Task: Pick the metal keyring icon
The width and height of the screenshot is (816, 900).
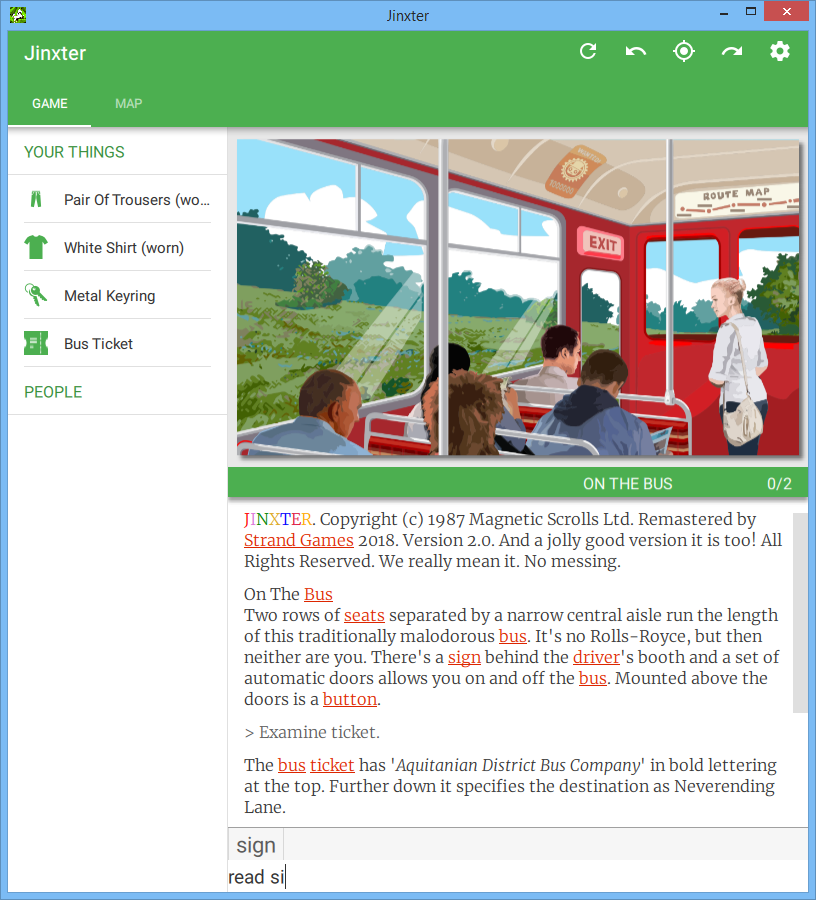Action: (x=36, y=295)
